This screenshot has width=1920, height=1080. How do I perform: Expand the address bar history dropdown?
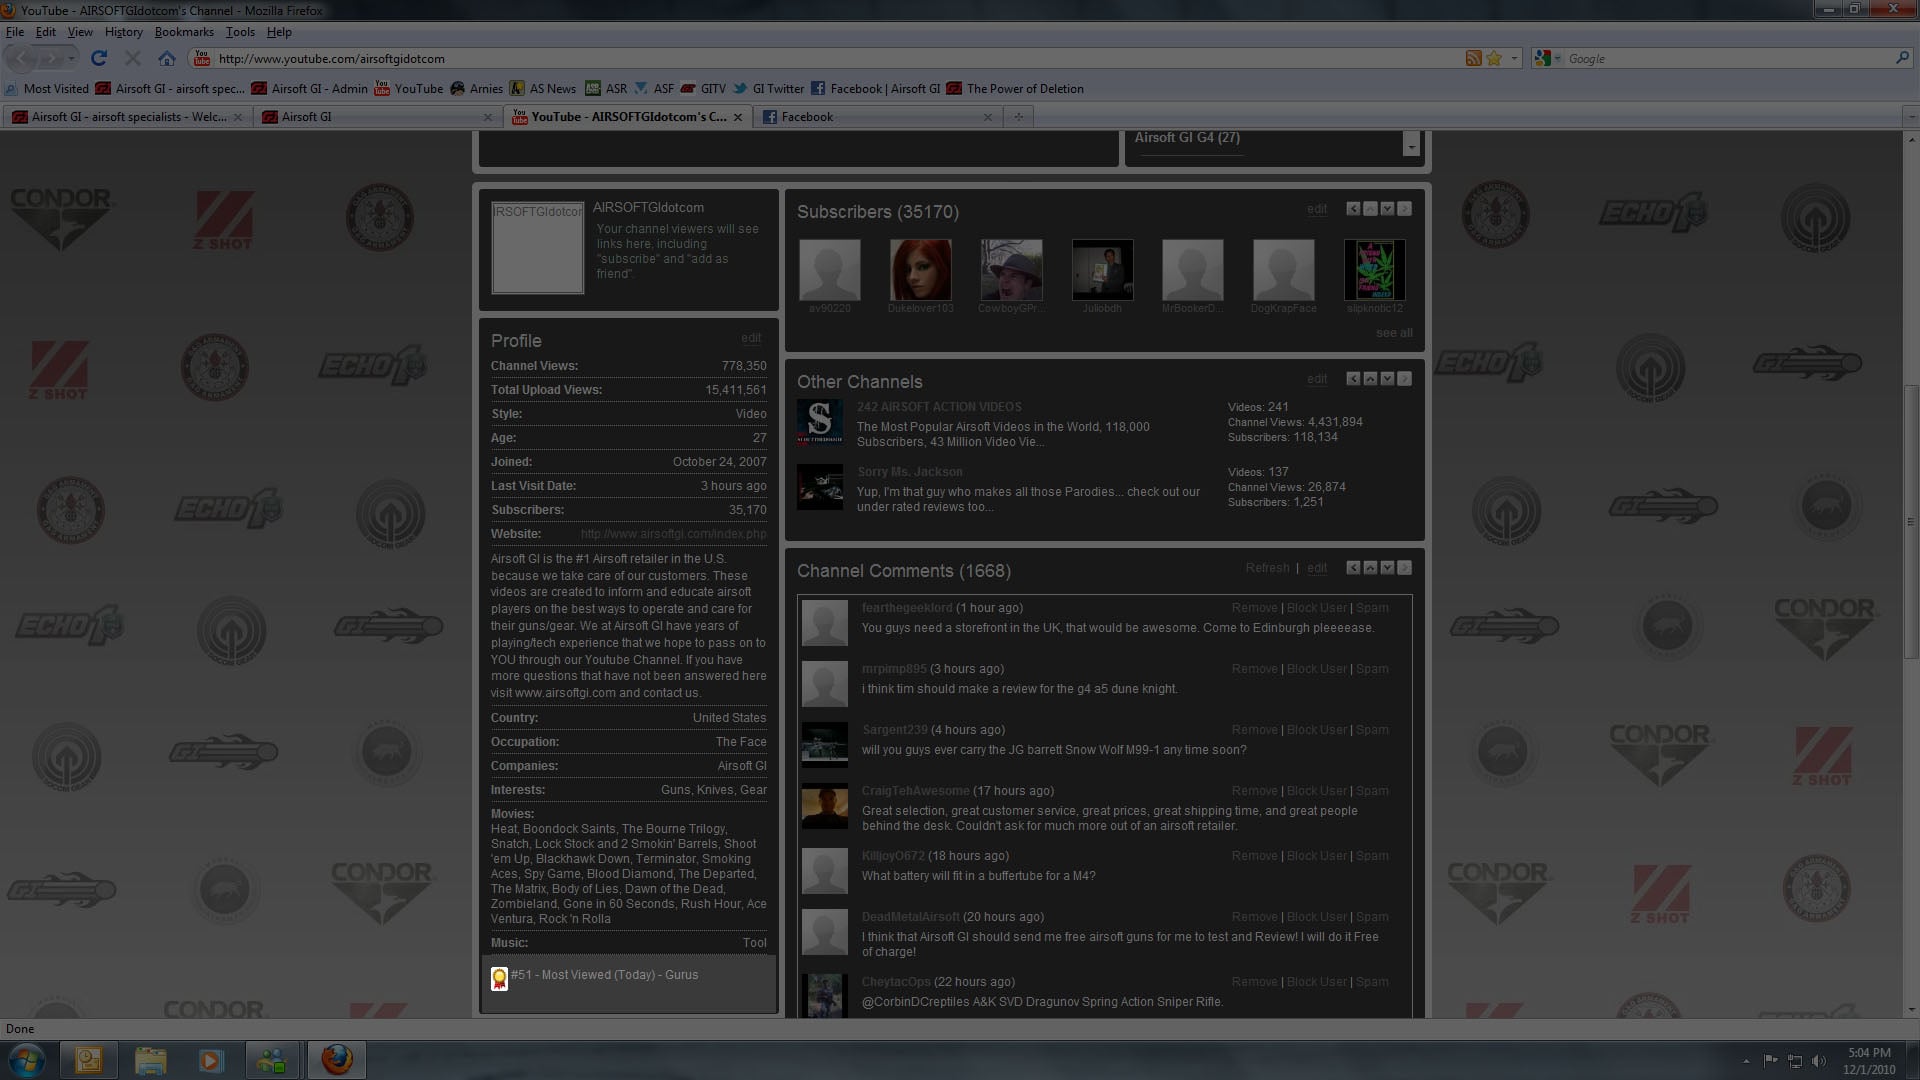1514,58
